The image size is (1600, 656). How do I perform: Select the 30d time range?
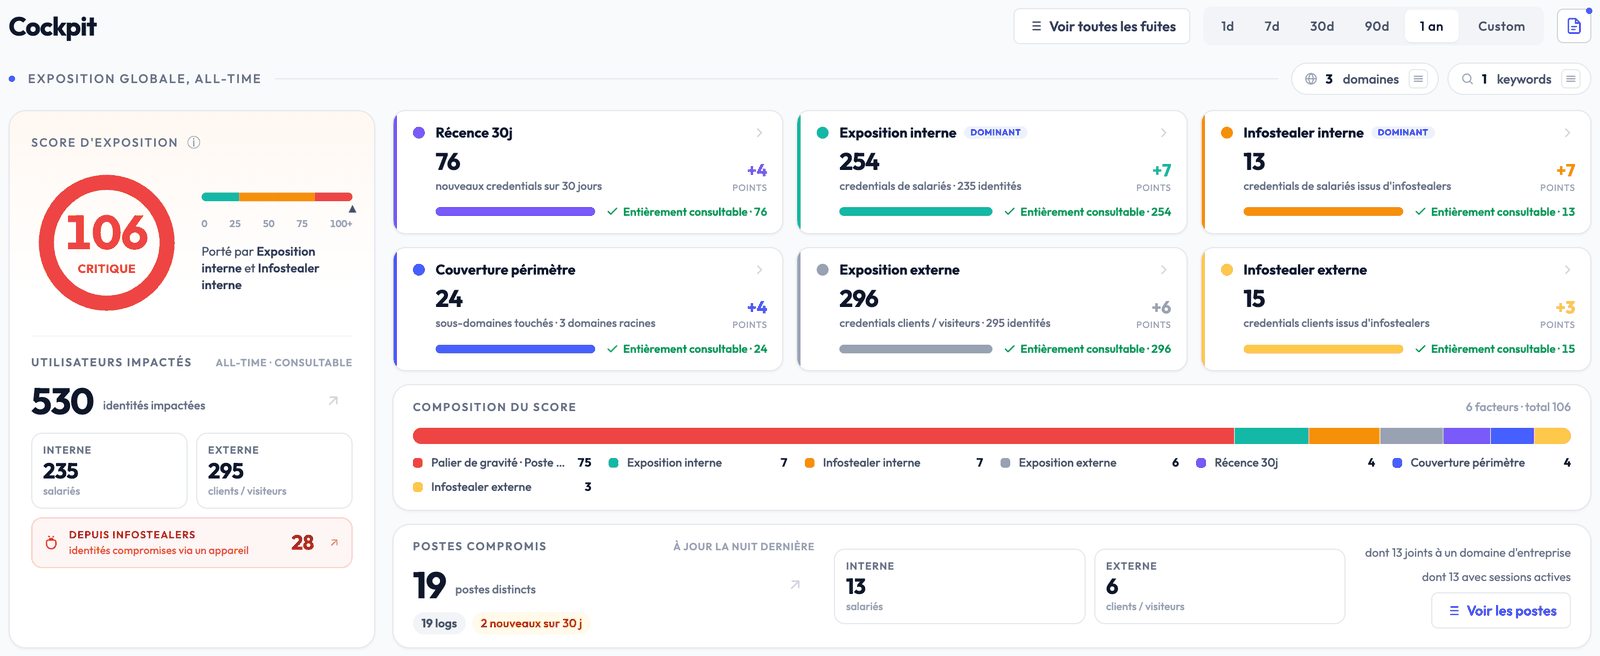click(x=1322, y=26)
